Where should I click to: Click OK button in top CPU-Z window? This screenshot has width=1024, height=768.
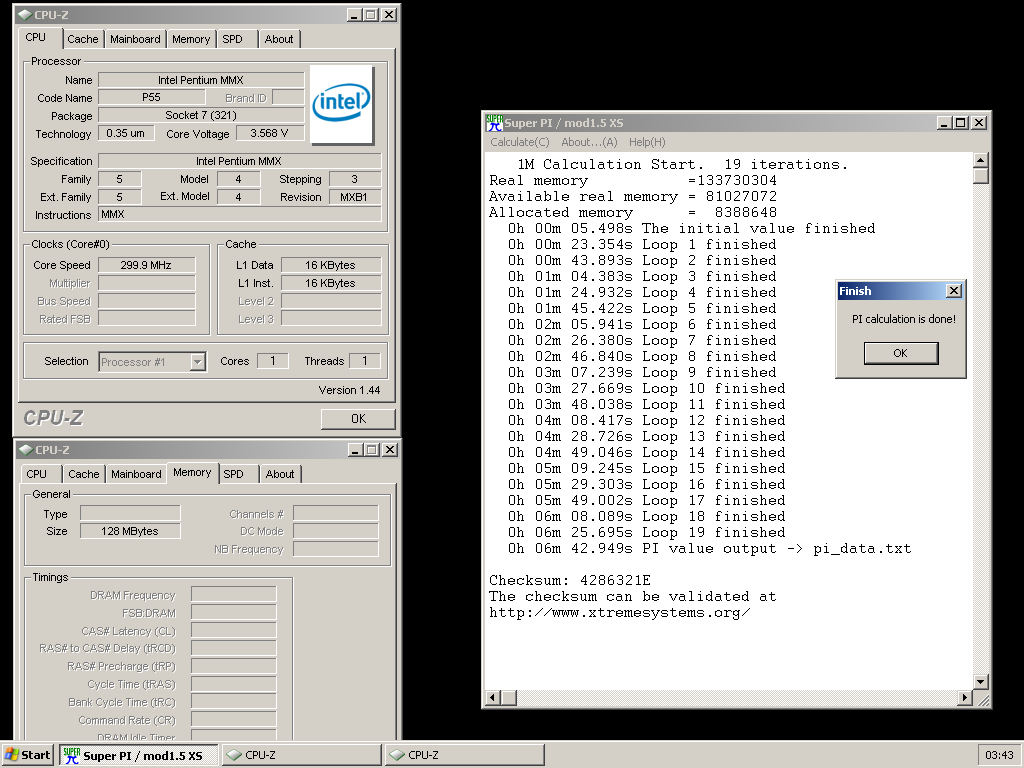pyautogui.click(x=358, y=419)
